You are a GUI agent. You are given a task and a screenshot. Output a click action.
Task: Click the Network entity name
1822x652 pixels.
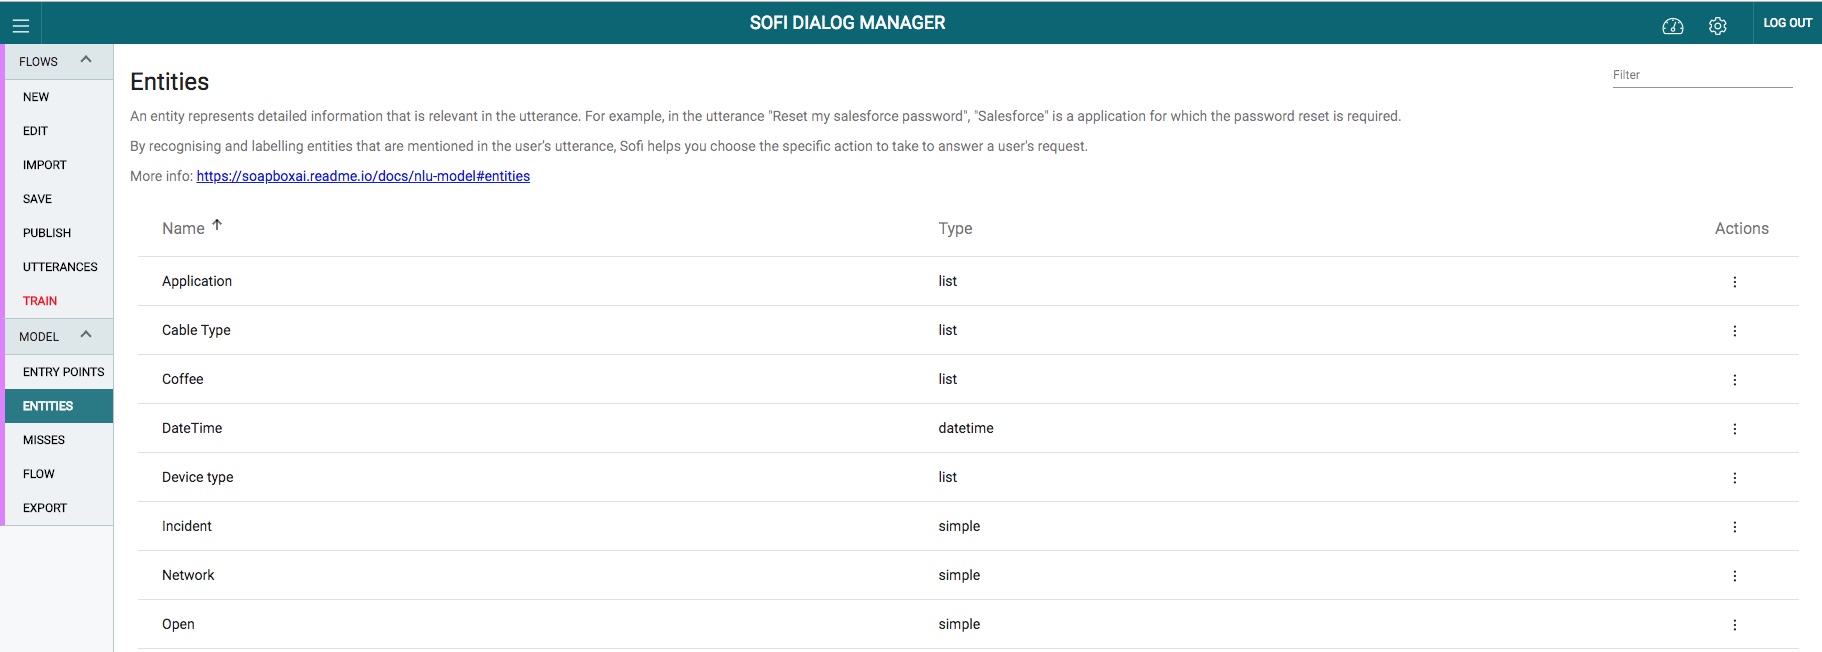click(188, 576)
